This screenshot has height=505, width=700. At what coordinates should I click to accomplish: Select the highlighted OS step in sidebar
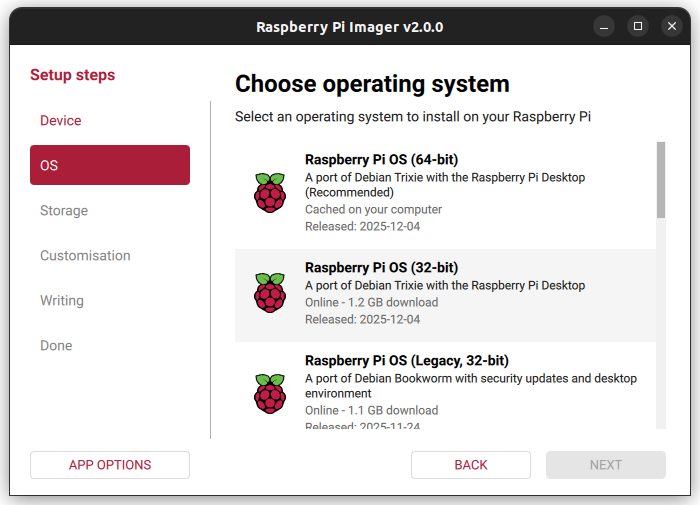click(110, 165)
